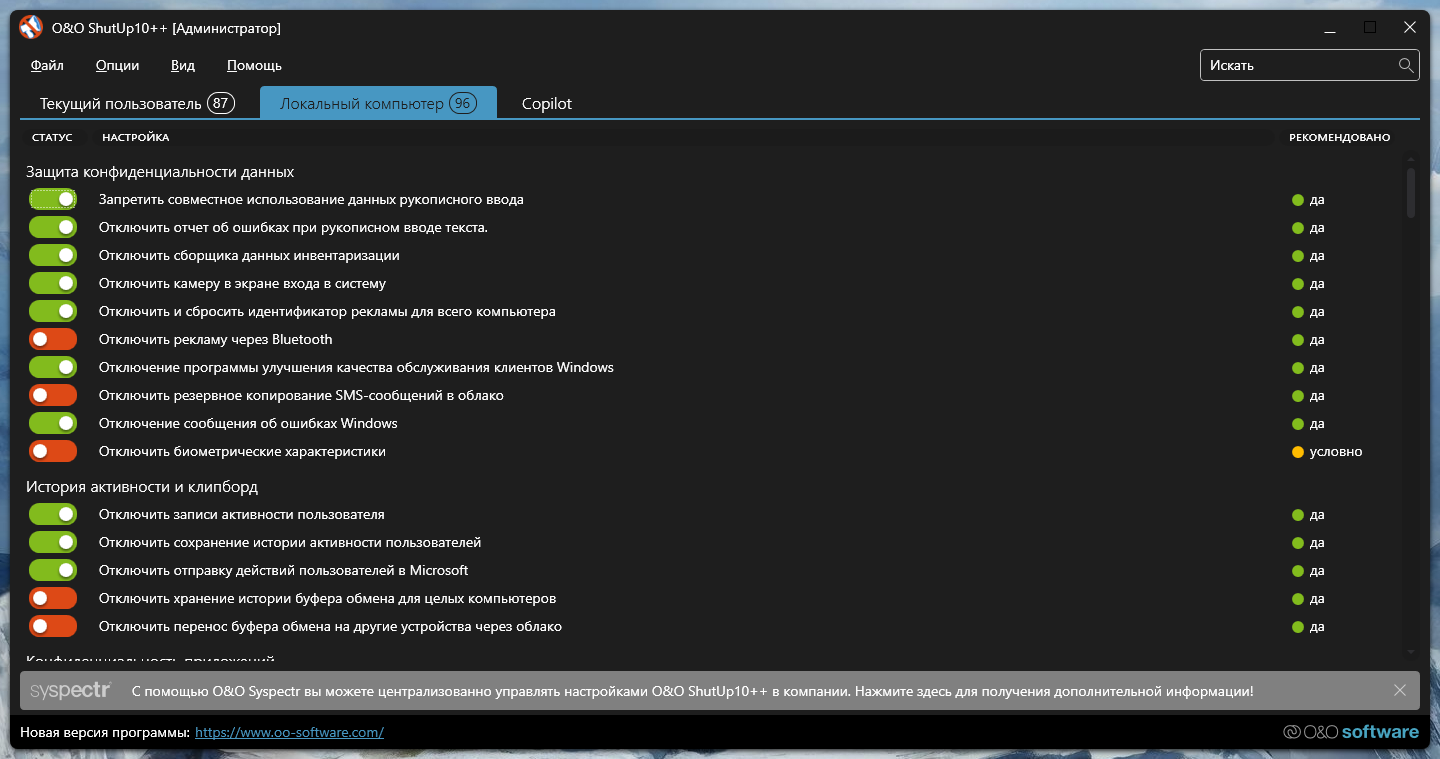Click the label text 'Отключить рекламу через Bluetooth'
The image size is (1440, 759).
point(215,339)
